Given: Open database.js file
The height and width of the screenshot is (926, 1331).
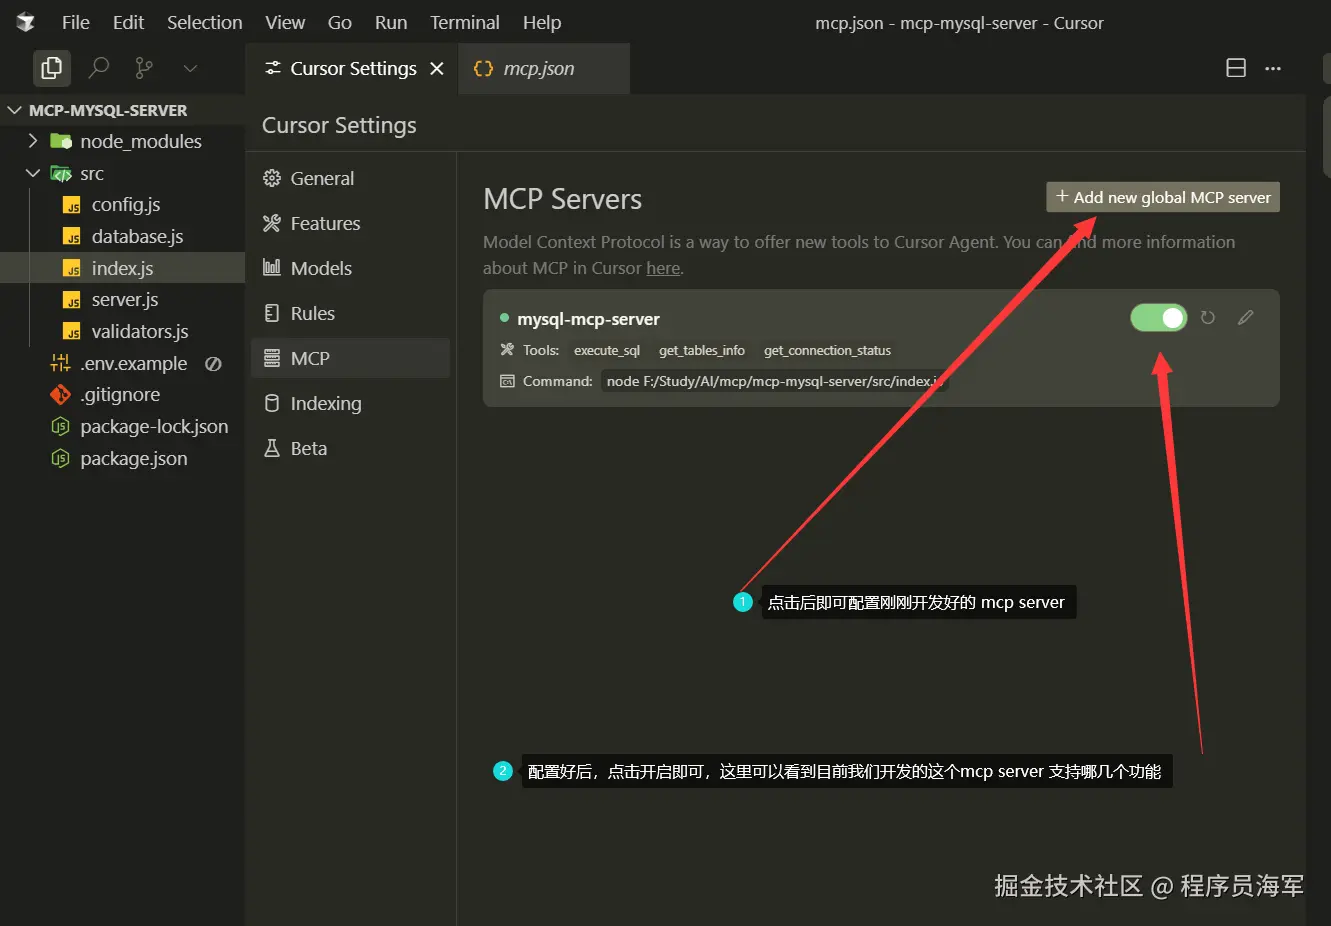Looking at the screenshot, I should tap(122, 236).
